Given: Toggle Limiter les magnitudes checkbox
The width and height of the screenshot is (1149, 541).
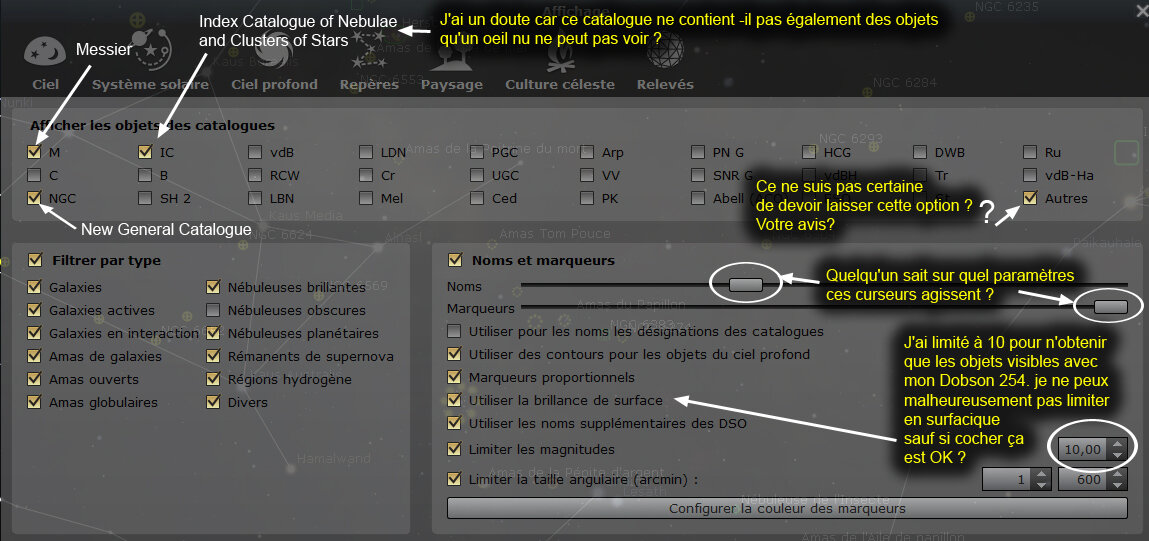Looking at the screenshot, I should [454, 449].
